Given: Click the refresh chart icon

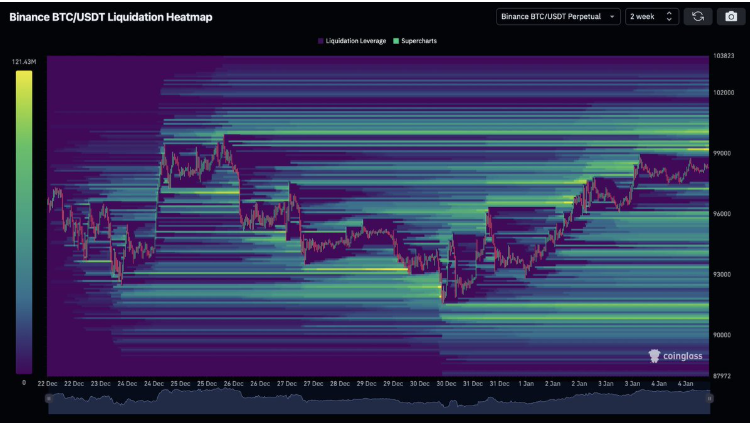Looking at the screenshot, I should pyautogui.click(x=698, y=17).
